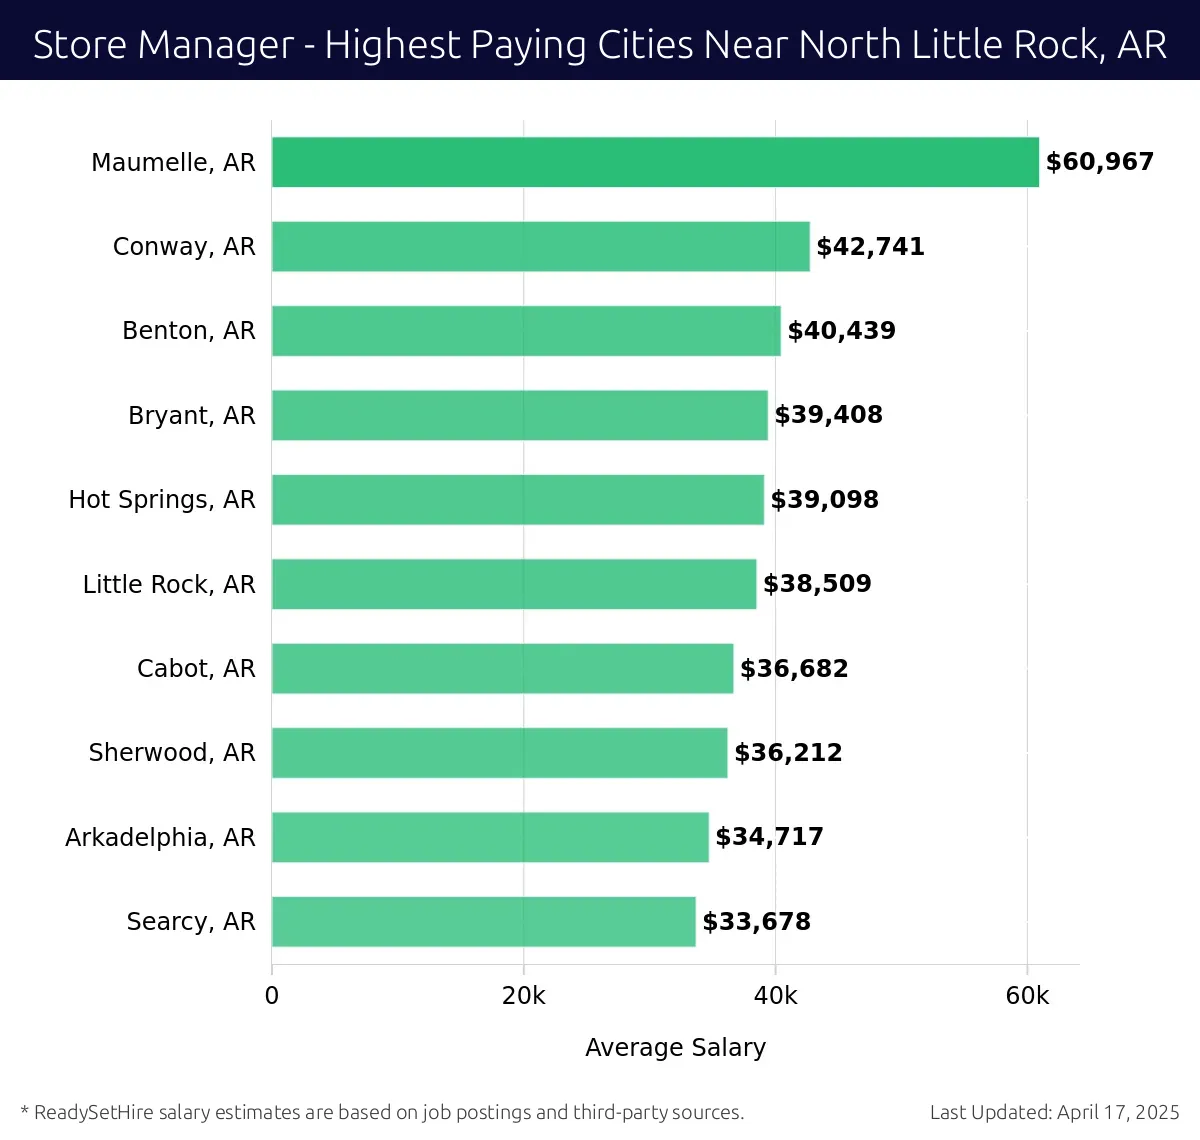This screenshot has height=1140, width=1200.
Task: Click the Cabot, AR label
Action: pos(196,669)
